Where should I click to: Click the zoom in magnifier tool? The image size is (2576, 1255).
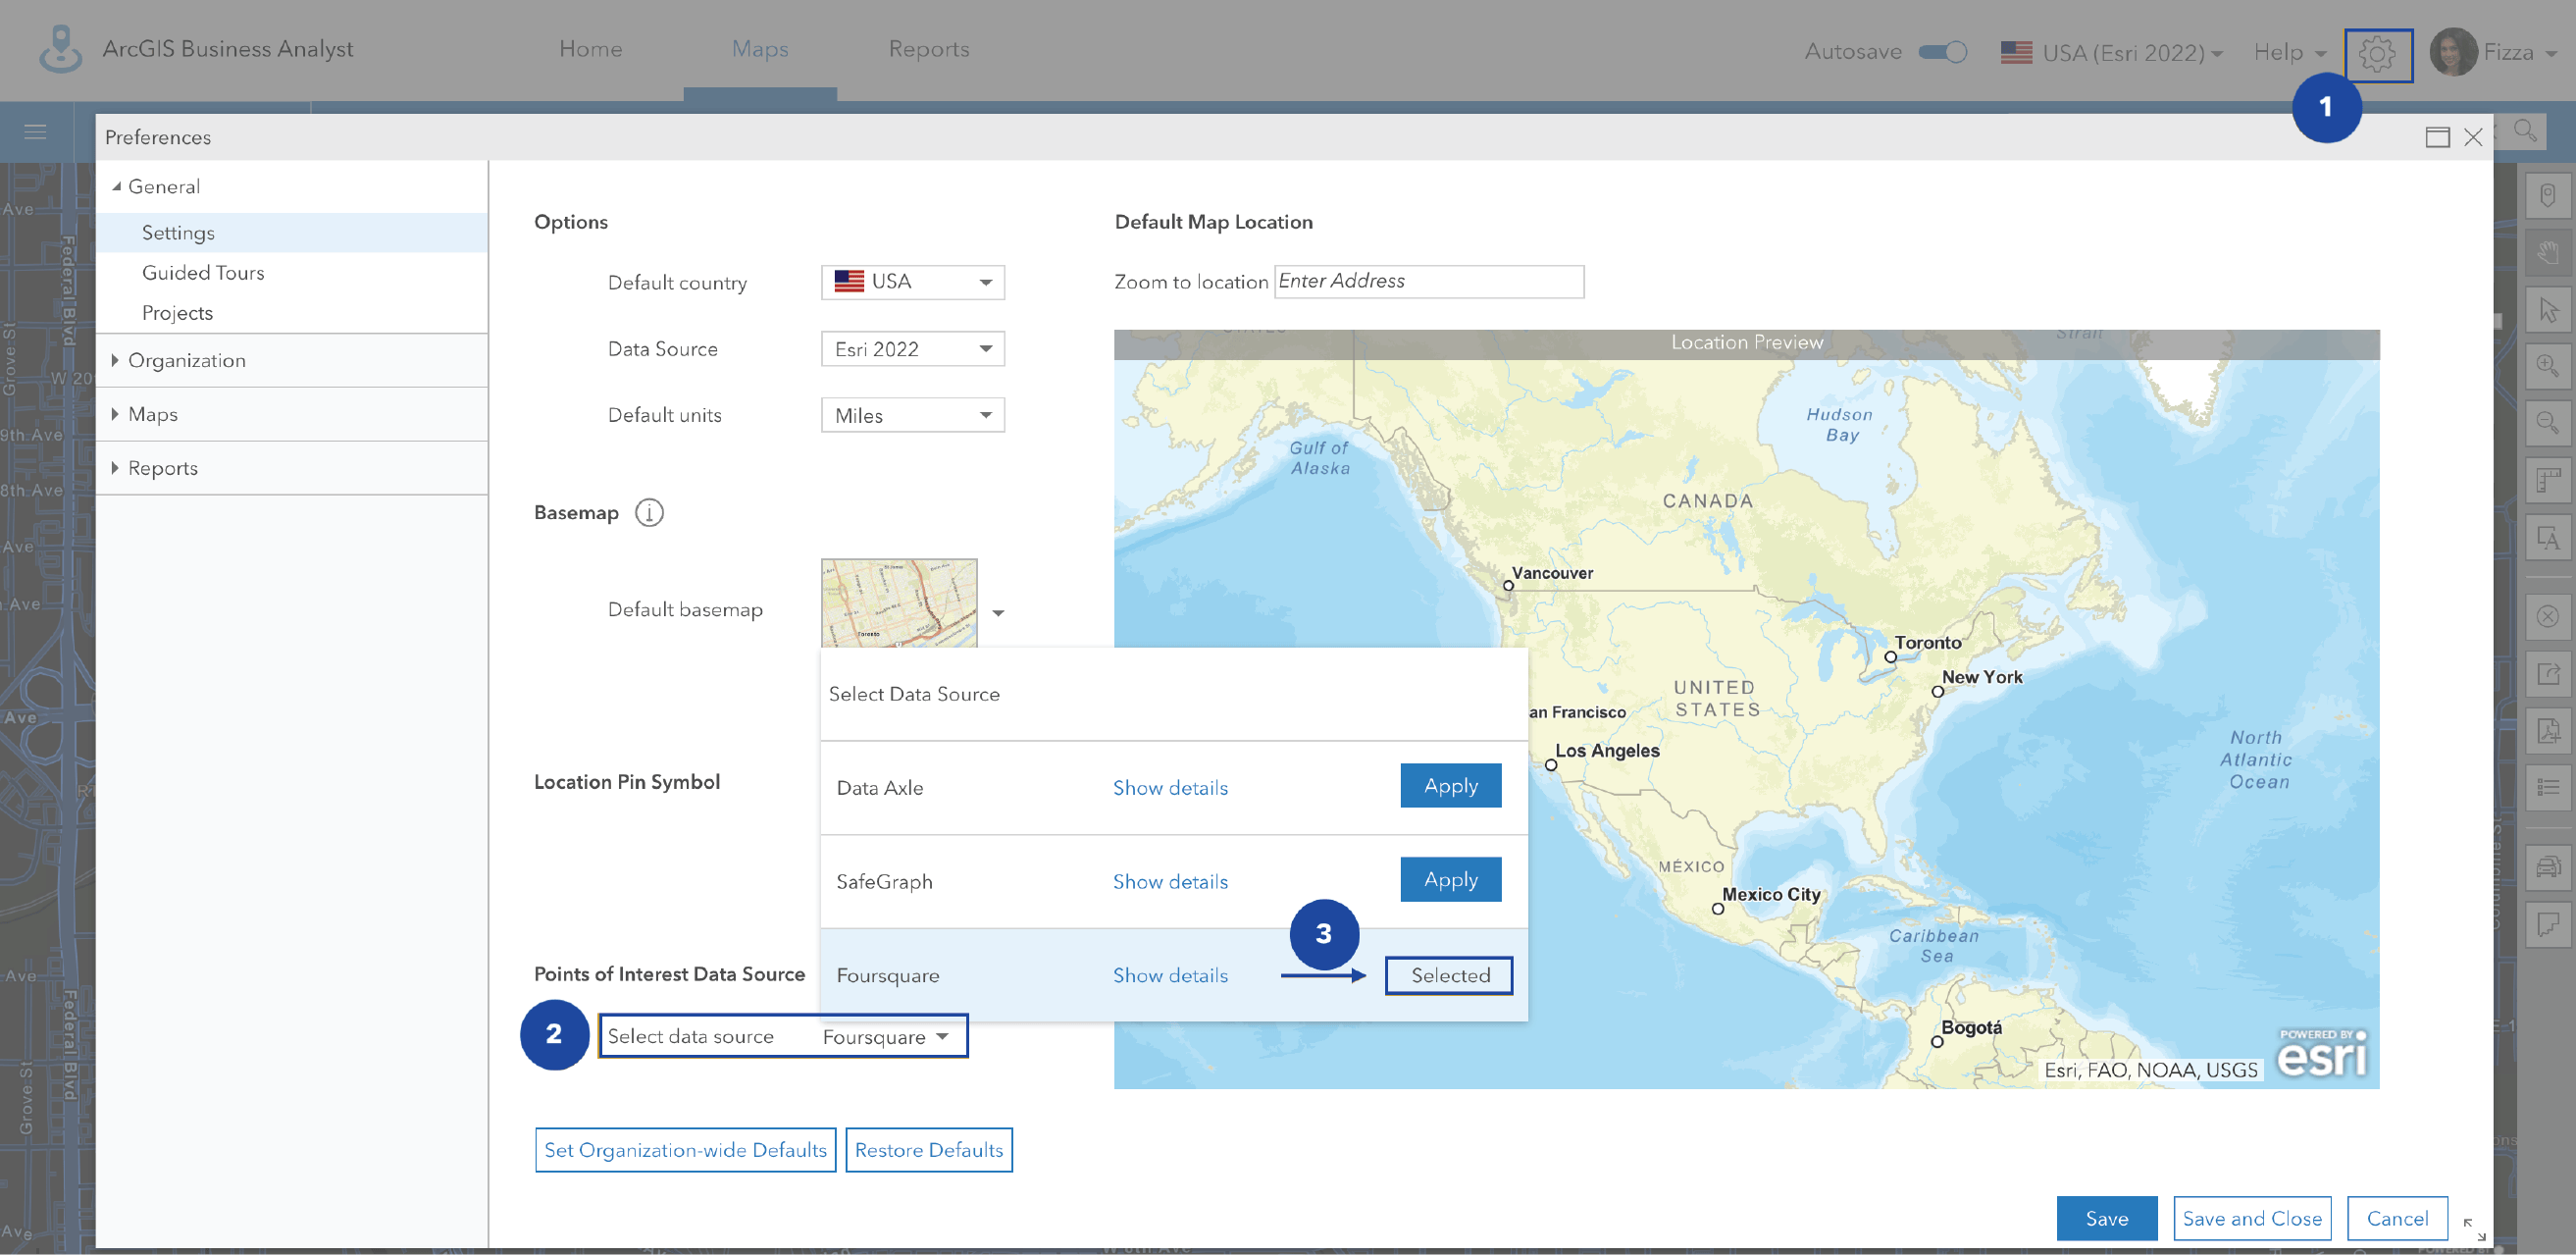[x=2547, y=366]
